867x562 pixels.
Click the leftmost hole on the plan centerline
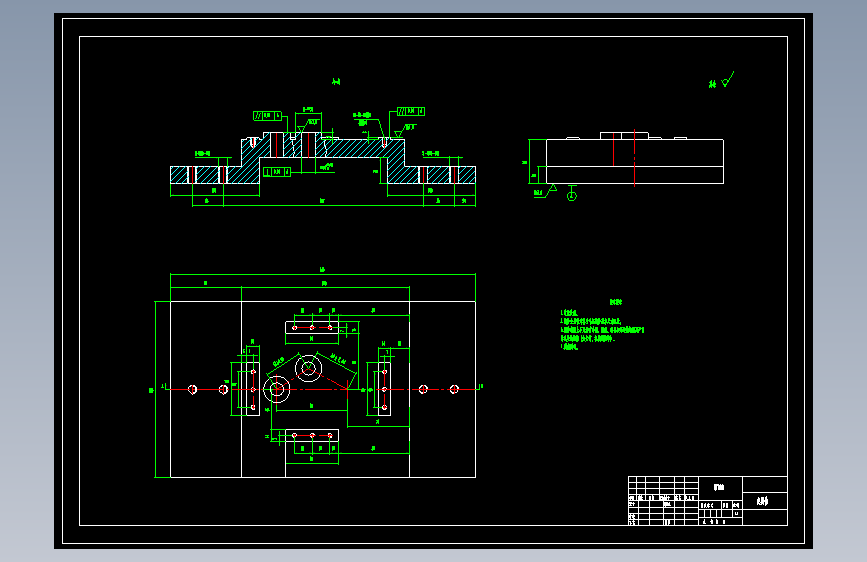click(x=192, y=389)
